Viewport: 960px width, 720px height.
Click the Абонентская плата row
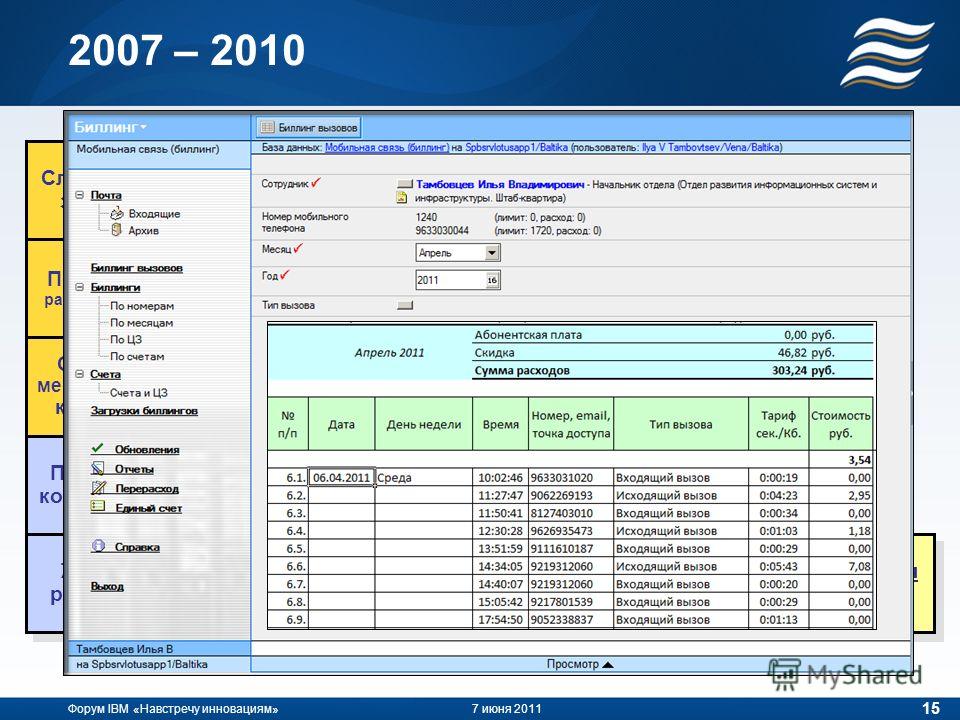click(x=672, y=334)
